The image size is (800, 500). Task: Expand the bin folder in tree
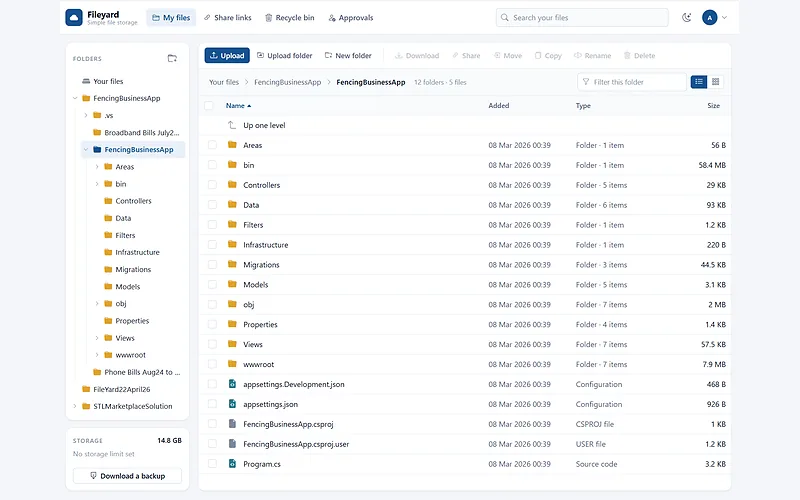point(97,184)
